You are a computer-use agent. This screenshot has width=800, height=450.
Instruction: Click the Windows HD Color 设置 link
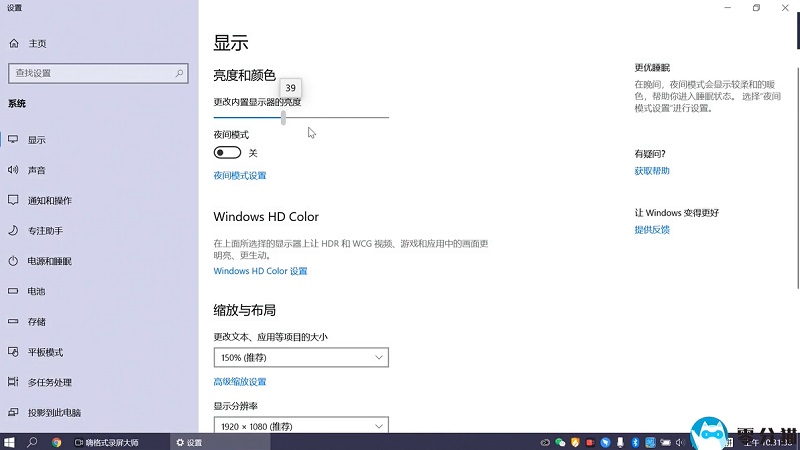260,271
